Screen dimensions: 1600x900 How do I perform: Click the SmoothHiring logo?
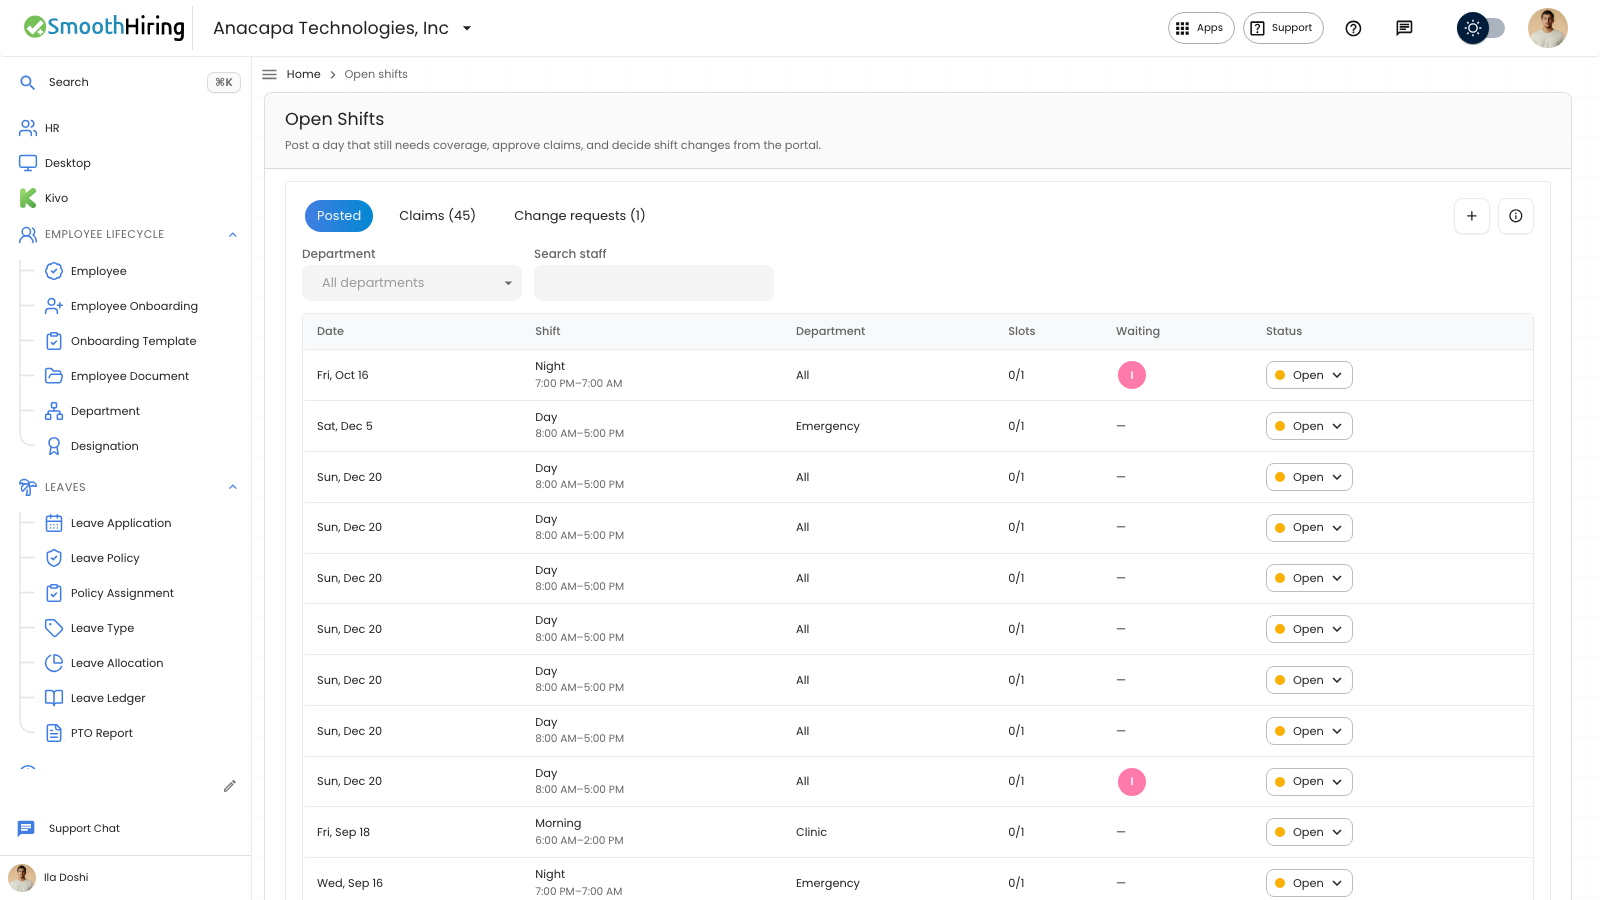coord(104,27)
